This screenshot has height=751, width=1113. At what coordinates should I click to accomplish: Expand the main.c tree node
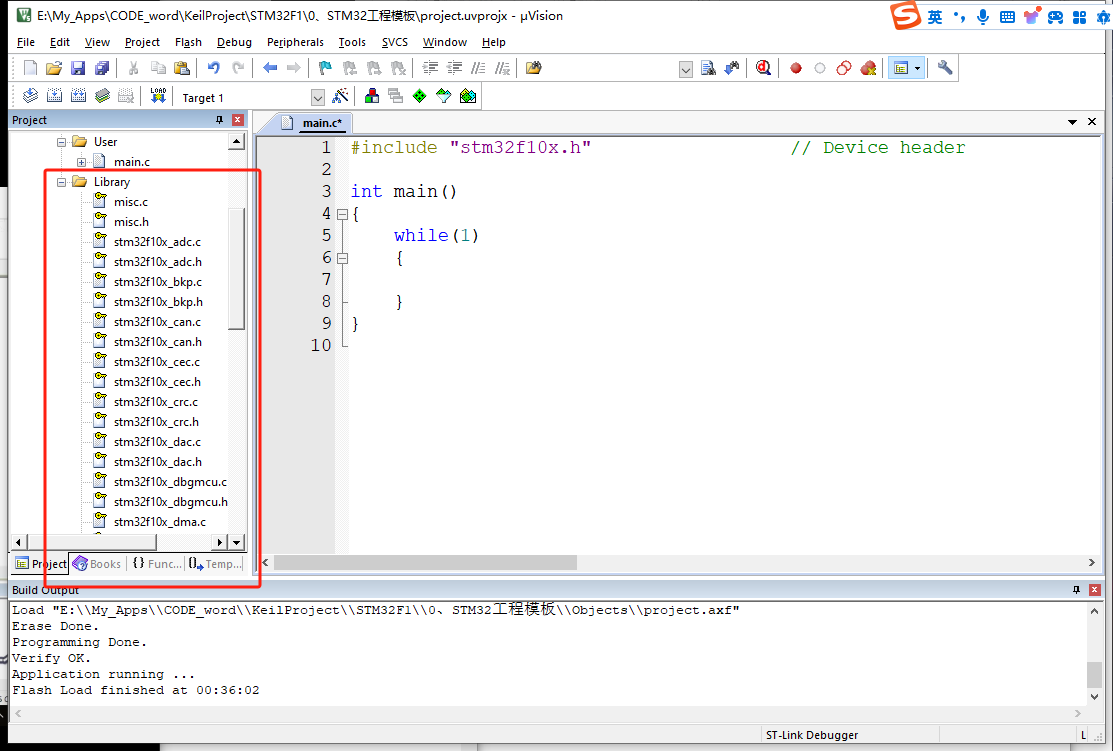pos(82,162)
